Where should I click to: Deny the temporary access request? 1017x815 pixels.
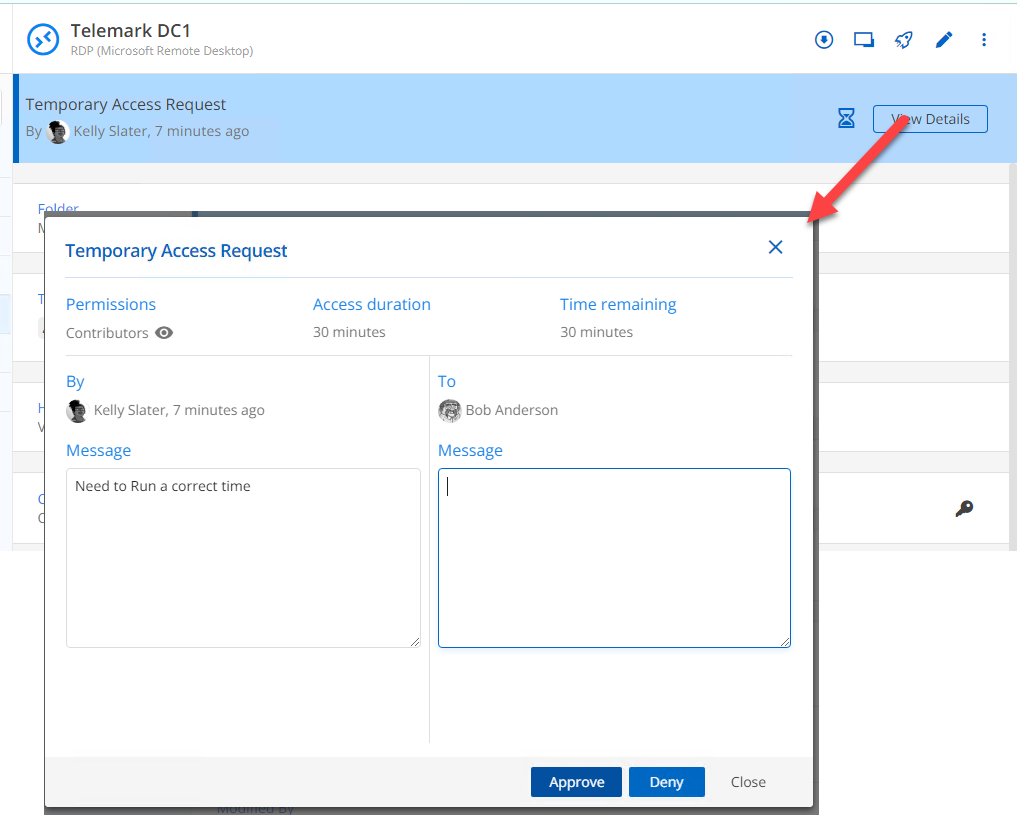tap(666, 782)
